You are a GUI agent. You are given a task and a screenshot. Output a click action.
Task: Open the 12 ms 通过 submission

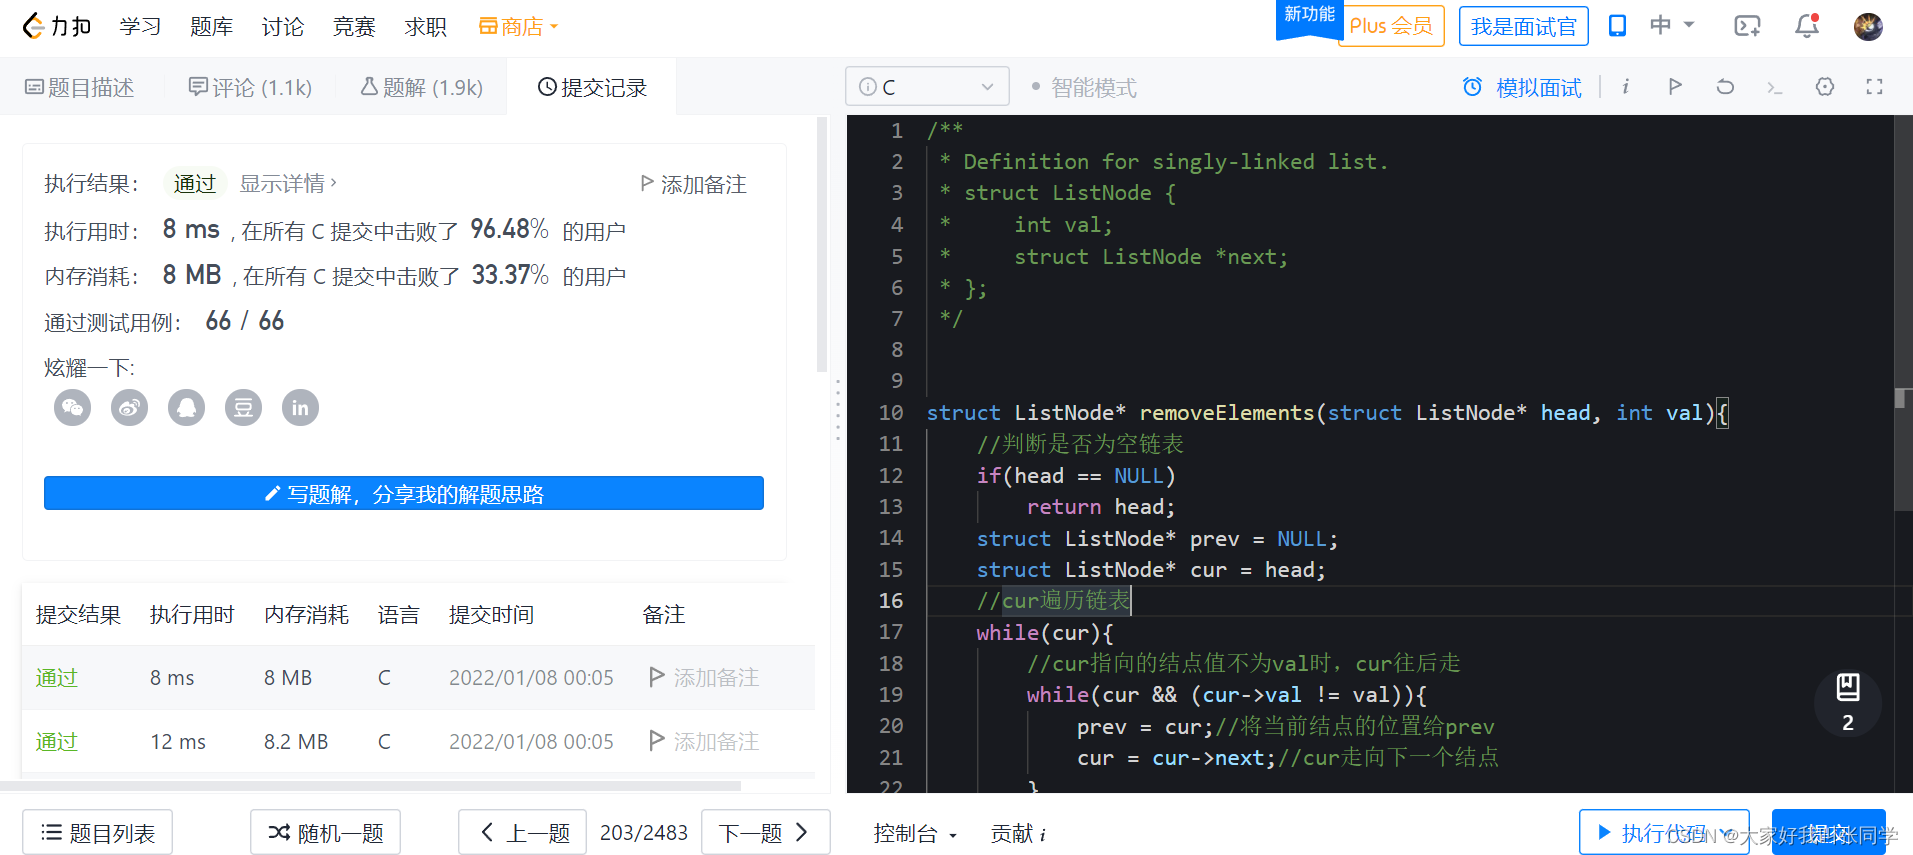point(57,742)
